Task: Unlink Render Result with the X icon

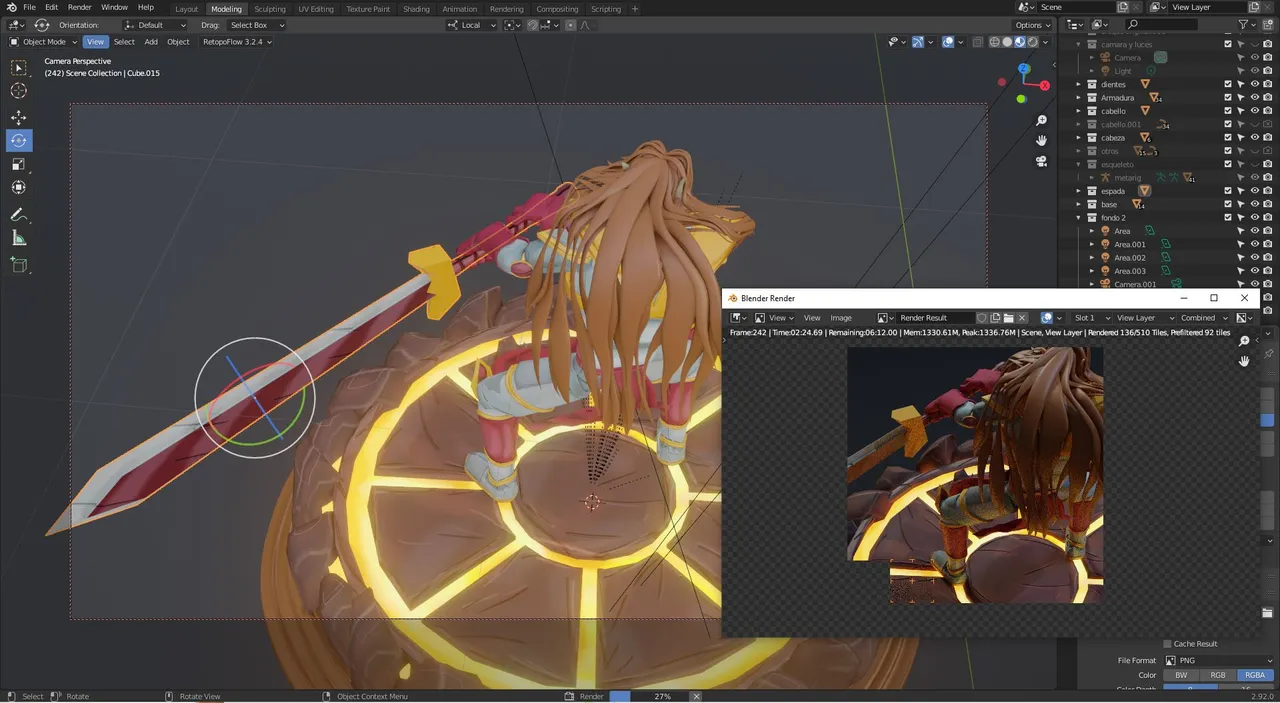Action: 1022,318
